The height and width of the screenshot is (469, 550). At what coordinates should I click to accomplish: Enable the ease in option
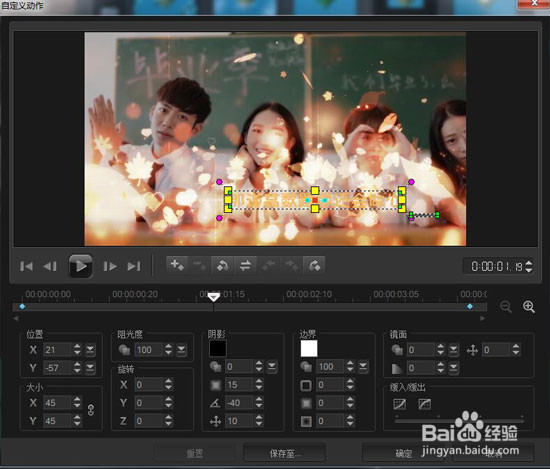[400, 404]
